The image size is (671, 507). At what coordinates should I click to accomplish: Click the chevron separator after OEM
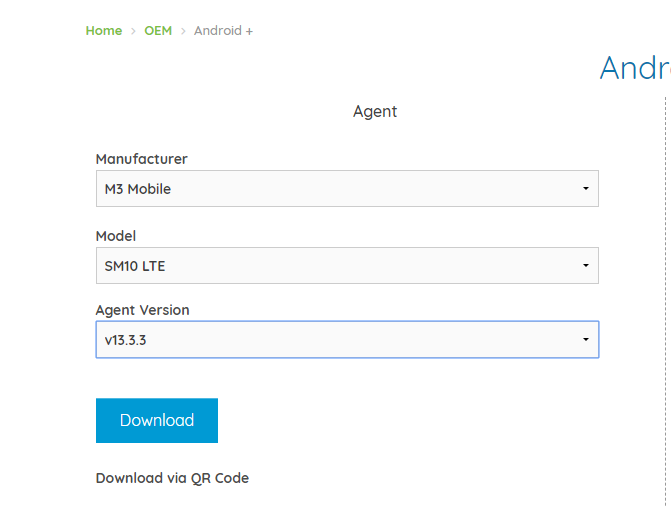pos(183,31)
